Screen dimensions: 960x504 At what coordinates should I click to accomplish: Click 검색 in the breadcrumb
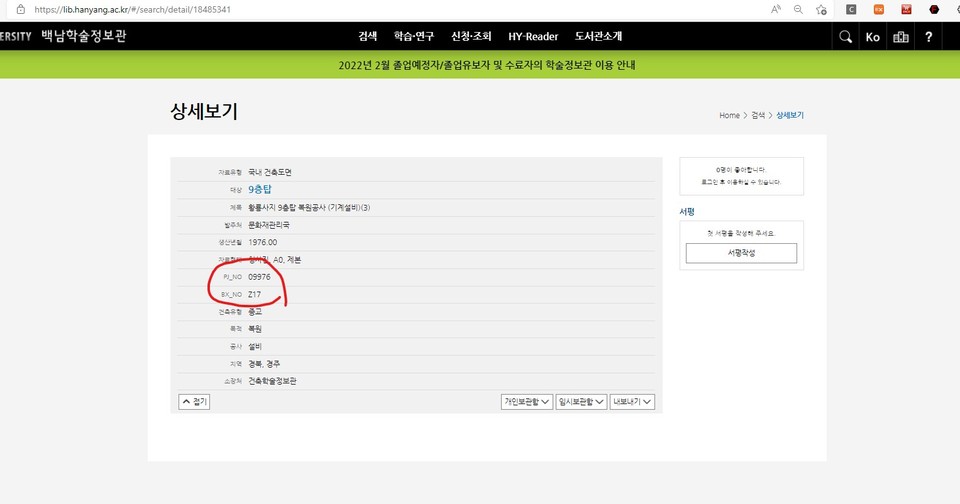point(758,115)
